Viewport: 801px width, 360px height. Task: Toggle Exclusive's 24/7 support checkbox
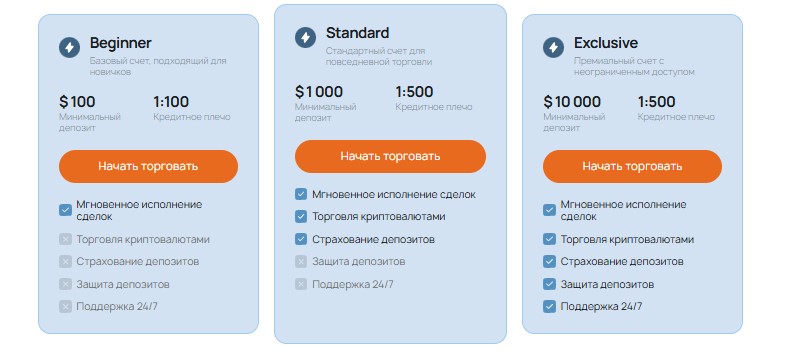point(549,306)
